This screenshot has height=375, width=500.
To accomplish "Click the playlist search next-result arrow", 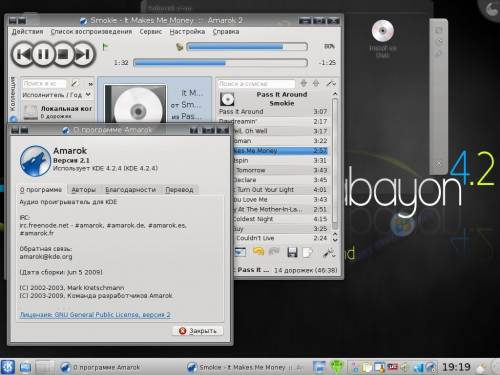I will click(x=316, y=83).
